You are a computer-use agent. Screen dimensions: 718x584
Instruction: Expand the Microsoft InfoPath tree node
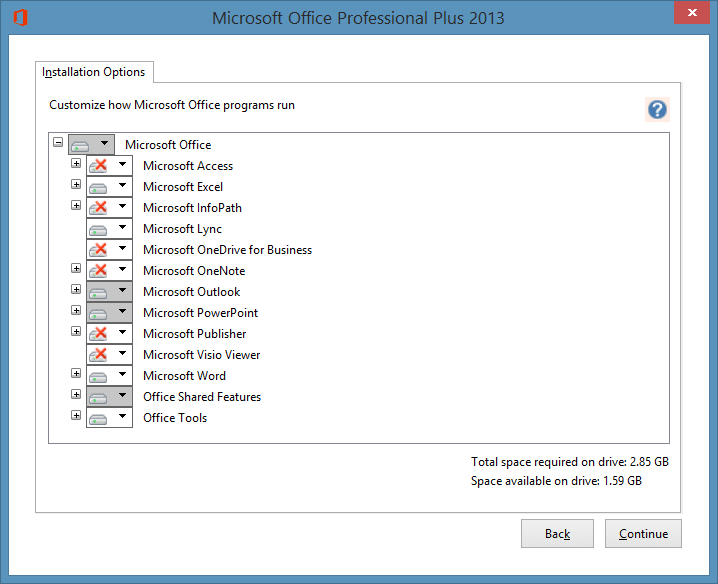pyautogui.click(x=76, y=205)
